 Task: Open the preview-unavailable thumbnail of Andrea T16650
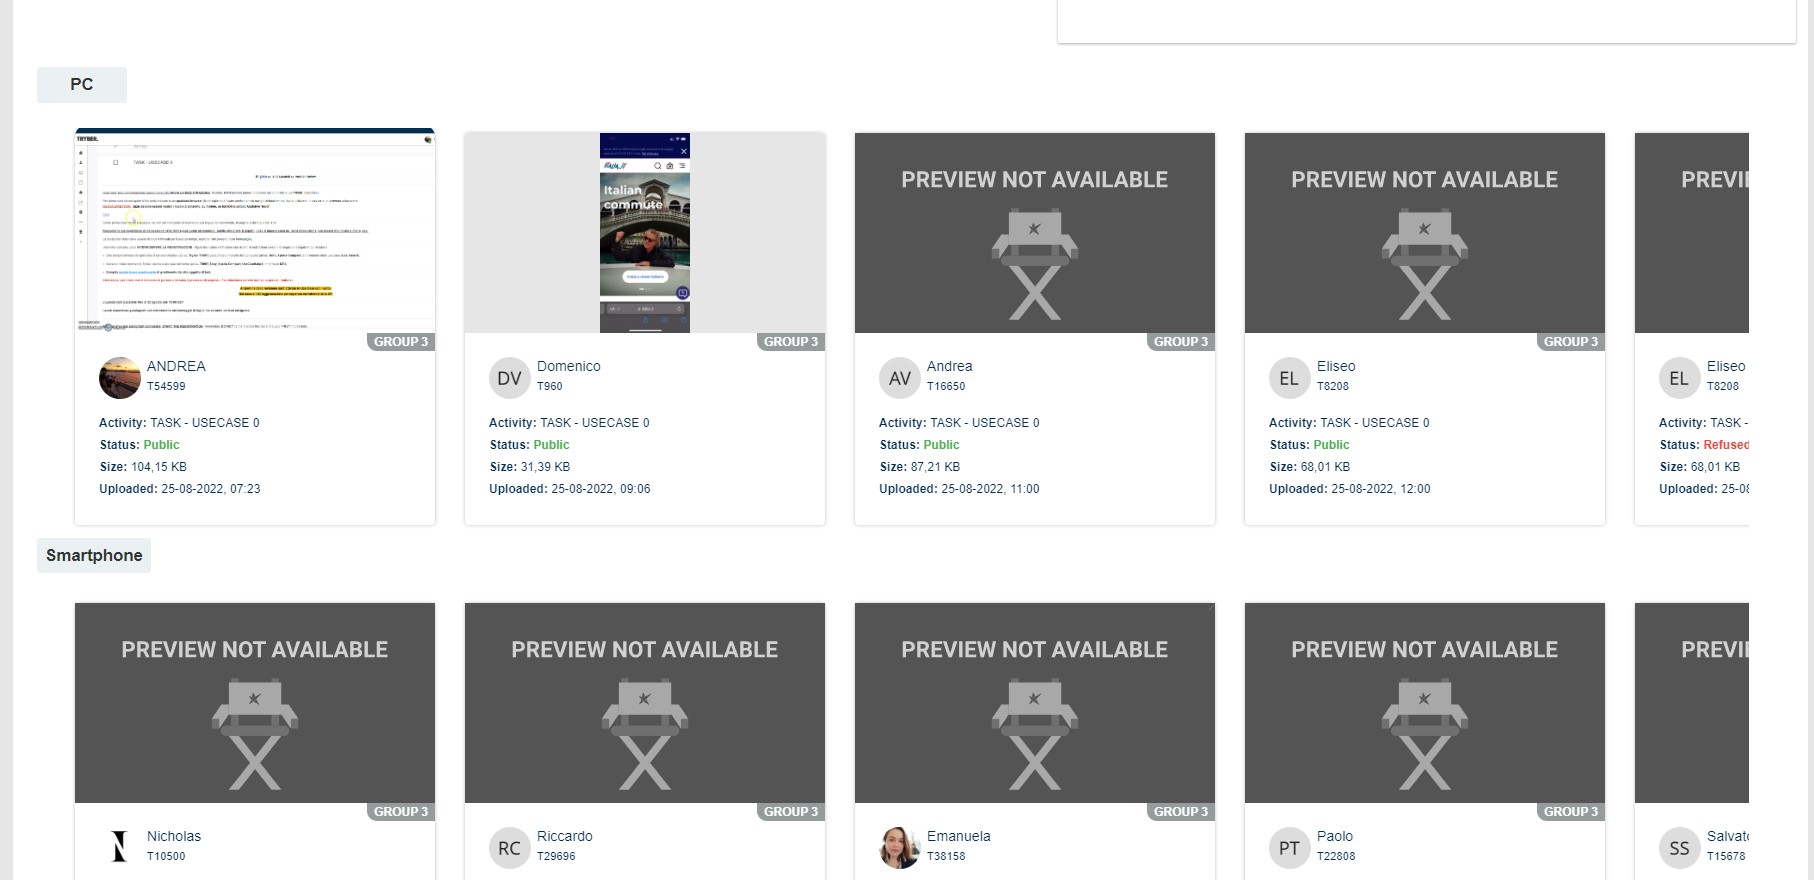pos(1035,233)
